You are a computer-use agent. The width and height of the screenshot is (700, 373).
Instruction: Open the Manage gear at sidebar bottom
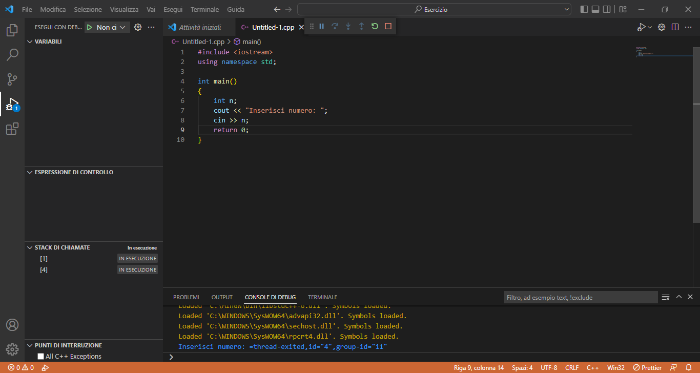click(x=12, y=349)
